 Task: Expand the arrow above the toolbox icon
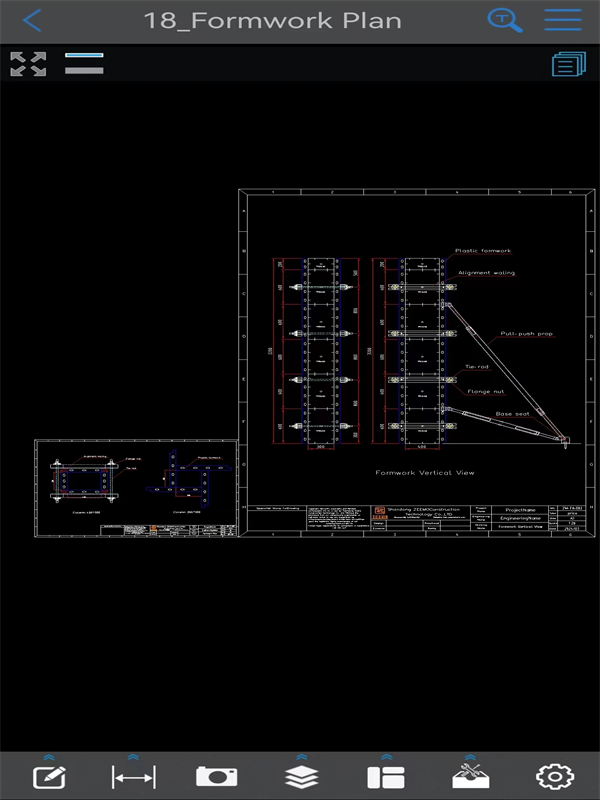coord(468,758)
